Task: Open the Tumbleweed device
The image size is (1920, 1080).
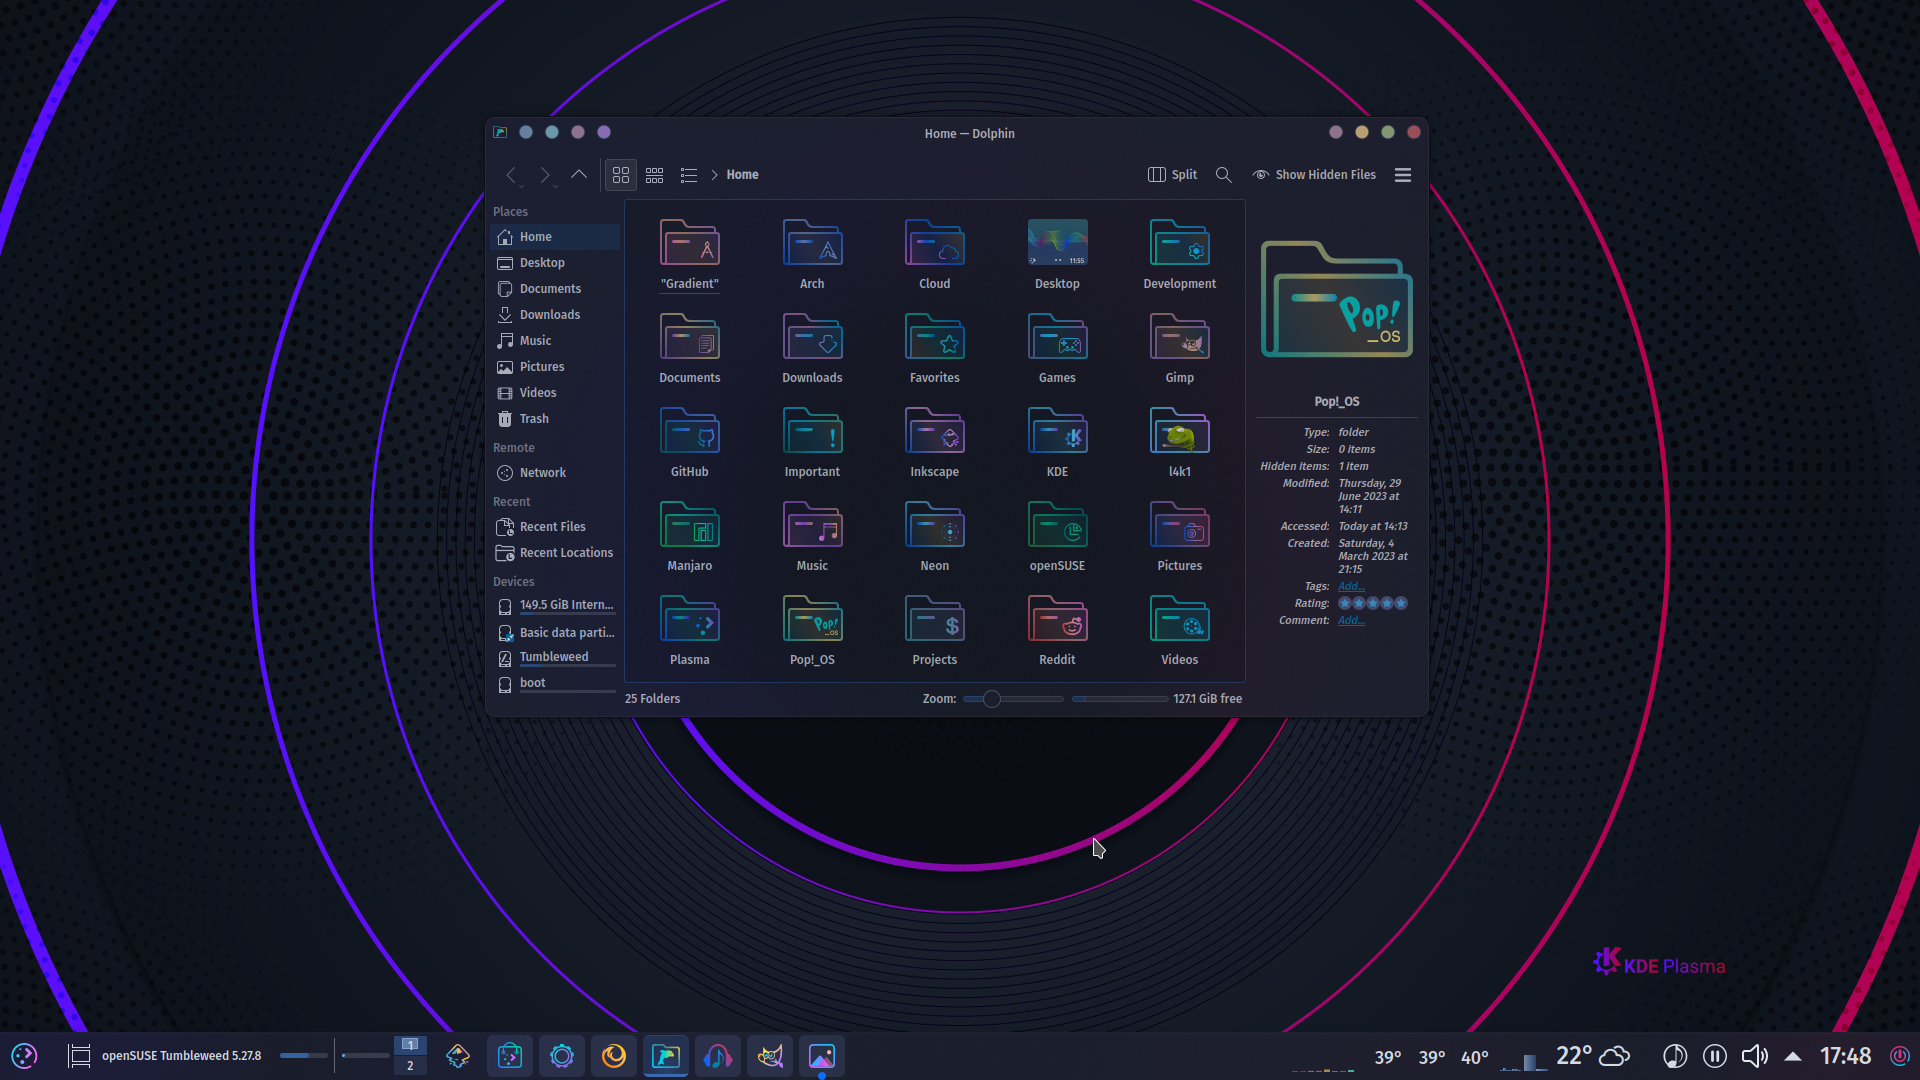Action: point(556,658)
